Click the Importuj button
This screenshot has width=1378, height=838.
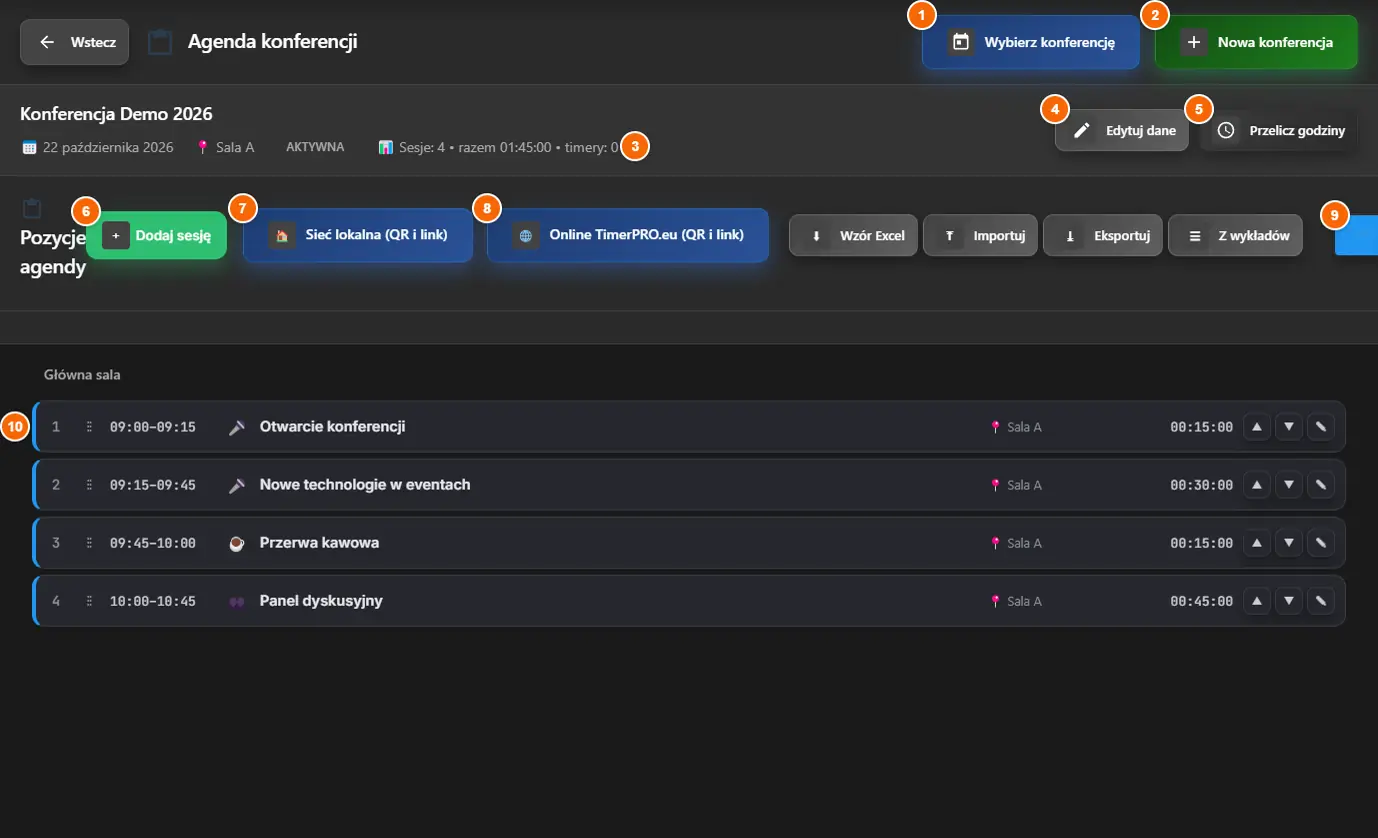[980, 236]
